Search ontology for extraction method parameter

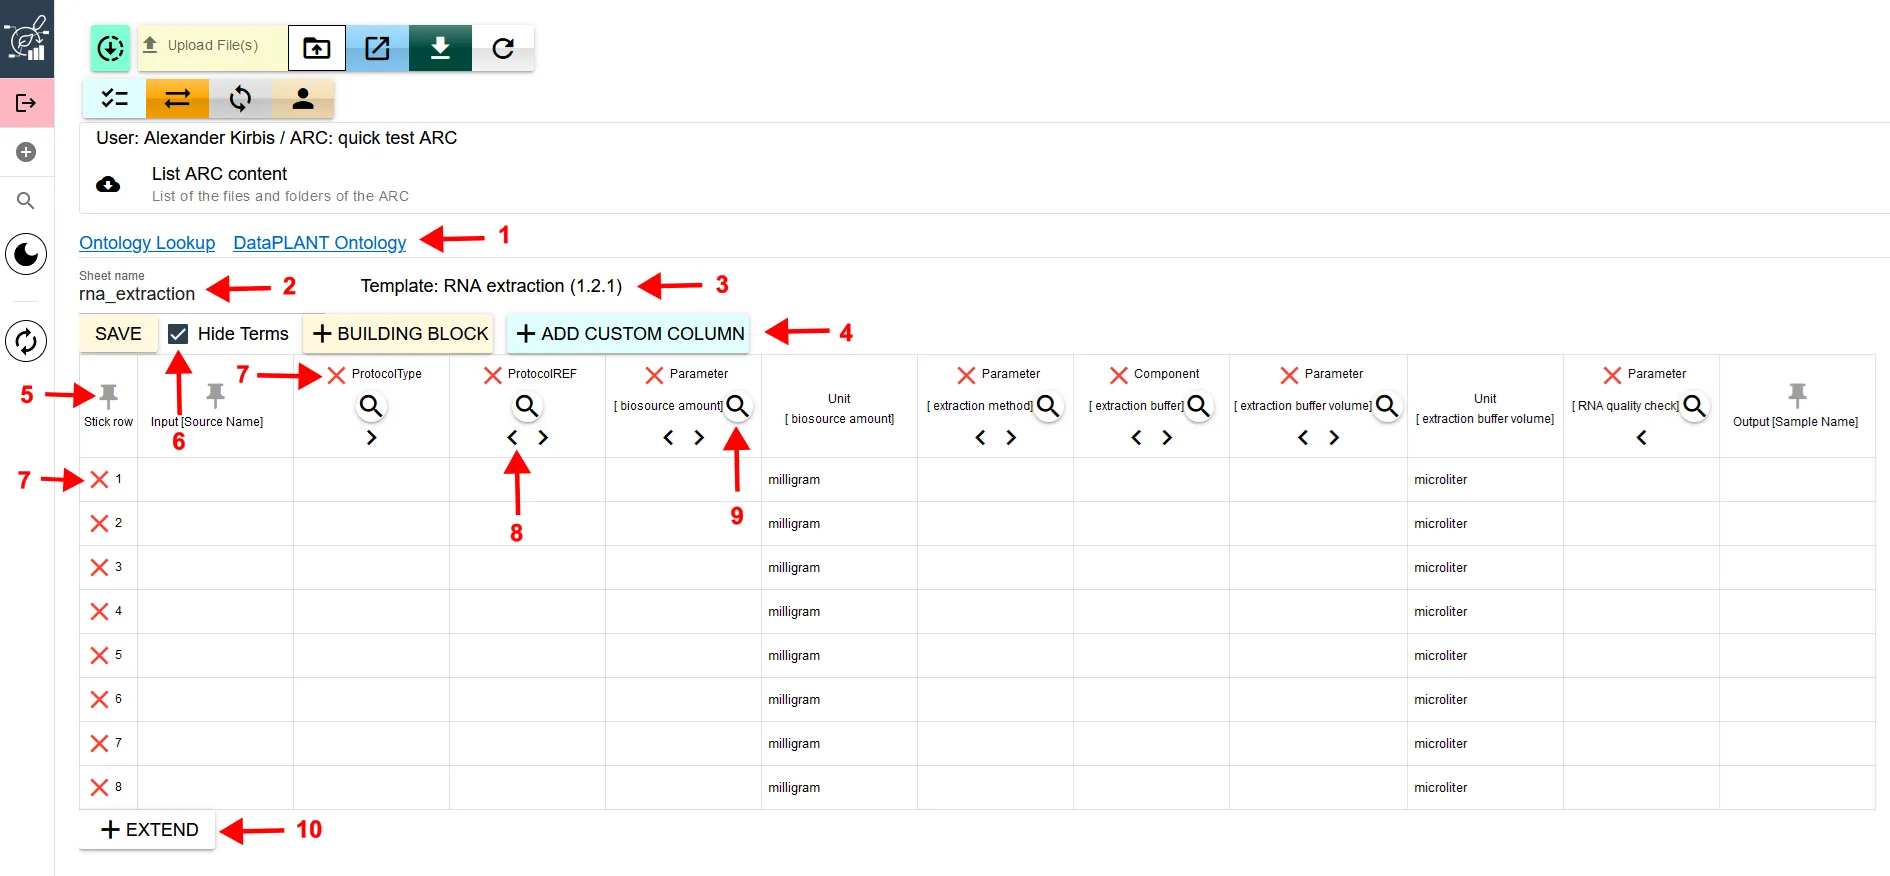click(1048, 406)
